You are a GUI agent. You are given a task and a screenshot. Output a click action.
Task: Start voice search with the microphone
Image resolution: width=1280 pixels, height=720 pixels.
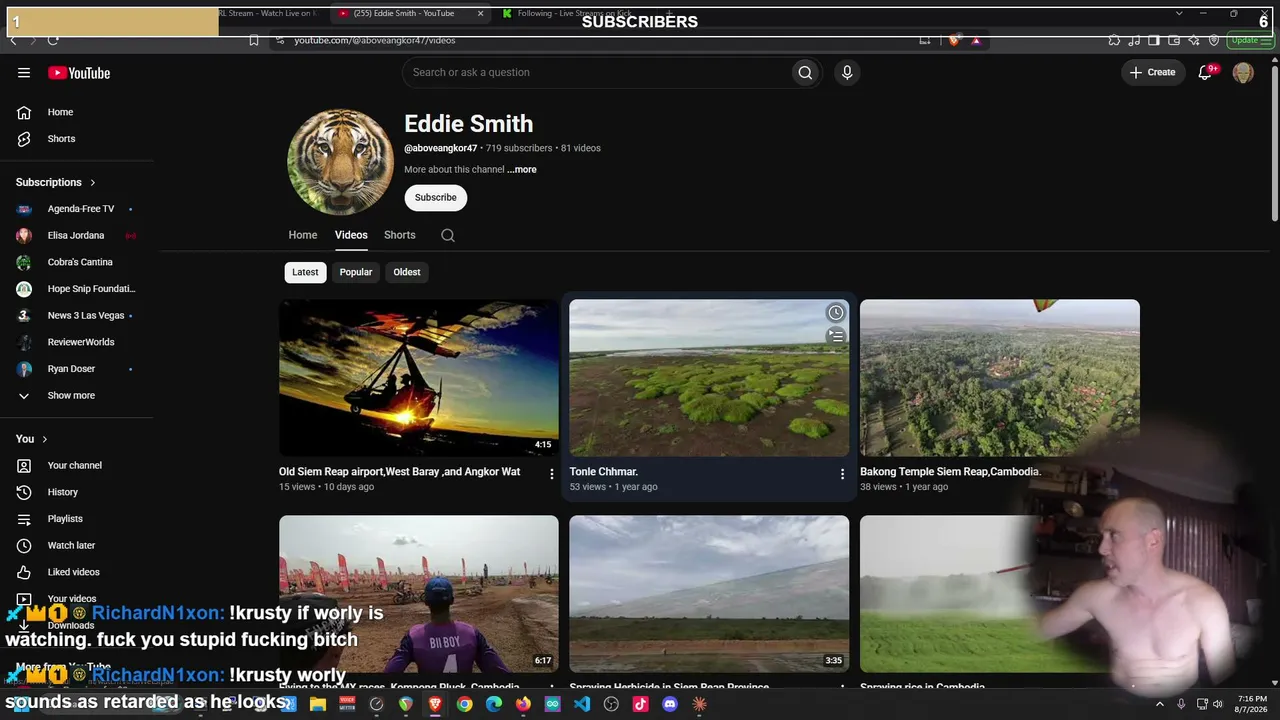[847, 72]
